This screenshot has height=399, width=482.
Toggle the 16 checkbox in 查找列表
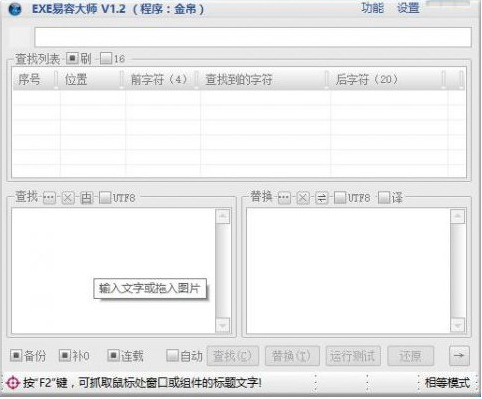coord(106,58)
